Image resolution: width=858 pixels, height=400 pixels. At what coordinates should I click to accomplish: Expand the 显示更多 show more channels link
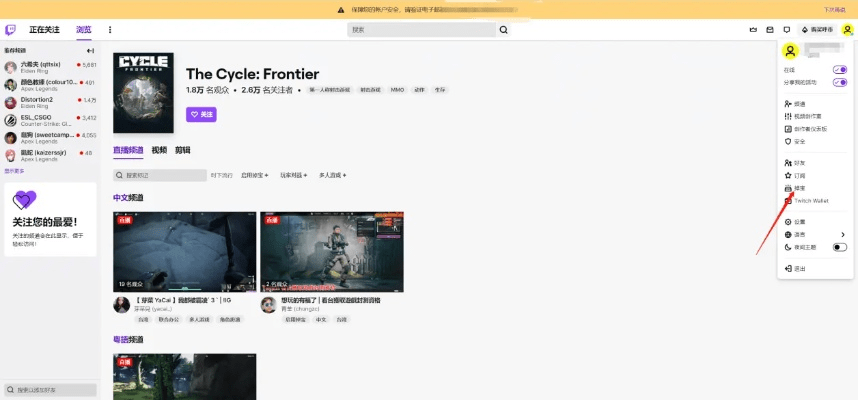(14, 171)
